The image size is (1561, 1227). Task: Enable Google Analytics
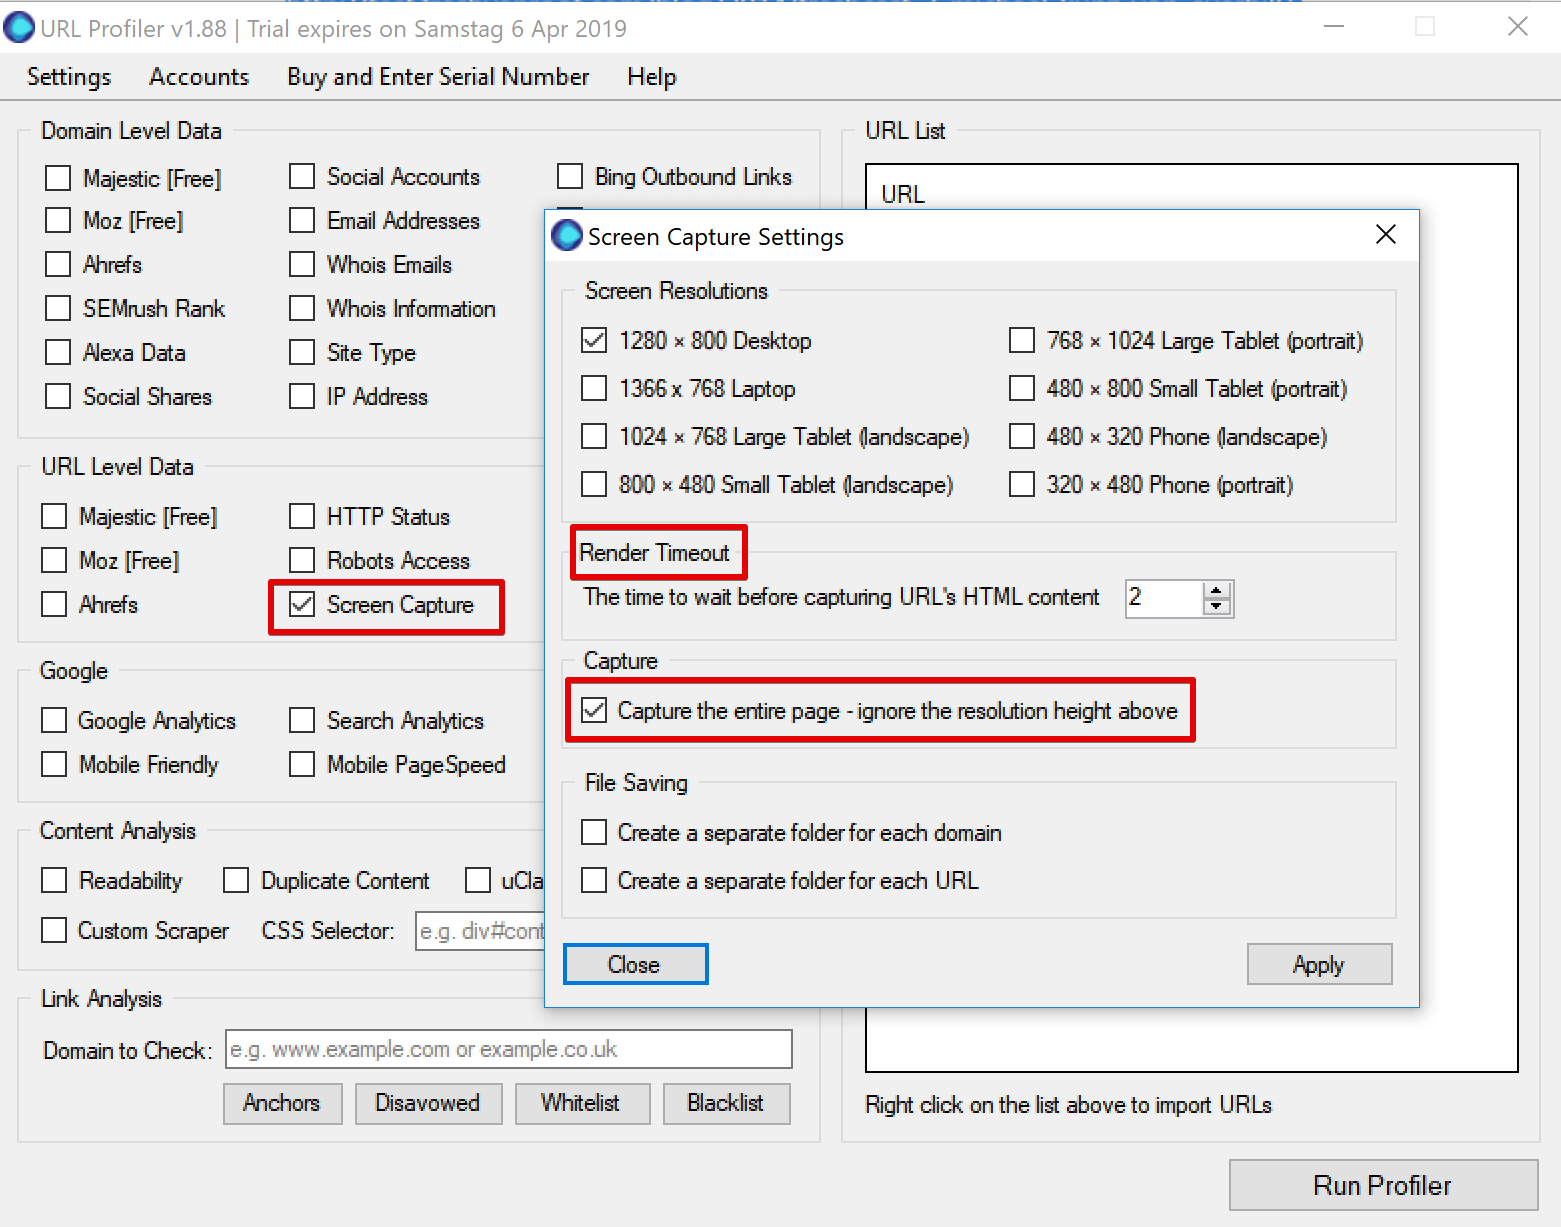point(54,720)
